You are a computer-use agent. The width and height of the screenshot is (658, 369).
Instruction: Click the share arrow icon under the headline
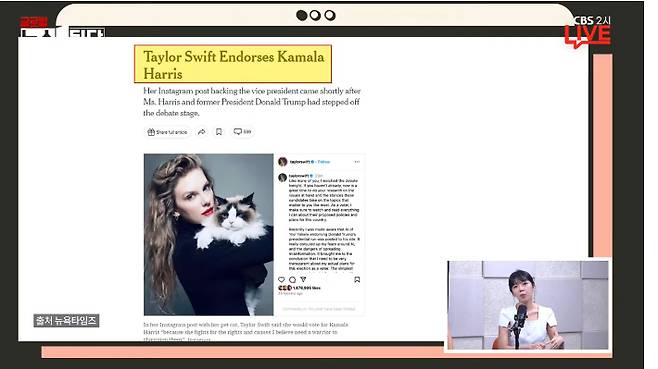coord(202,132)
